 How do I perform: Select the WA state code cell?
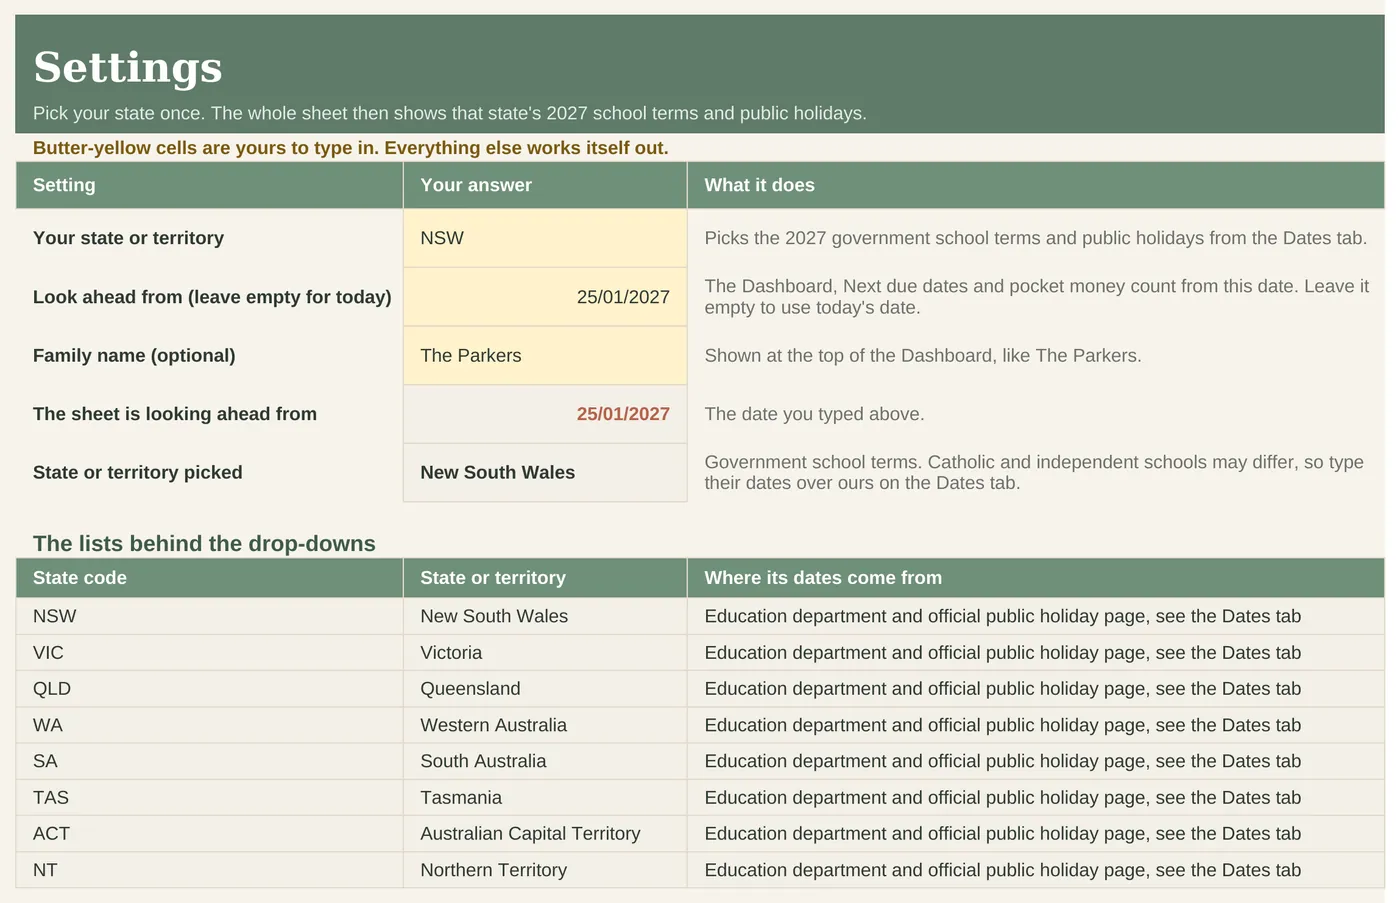(x=209, y=725)
